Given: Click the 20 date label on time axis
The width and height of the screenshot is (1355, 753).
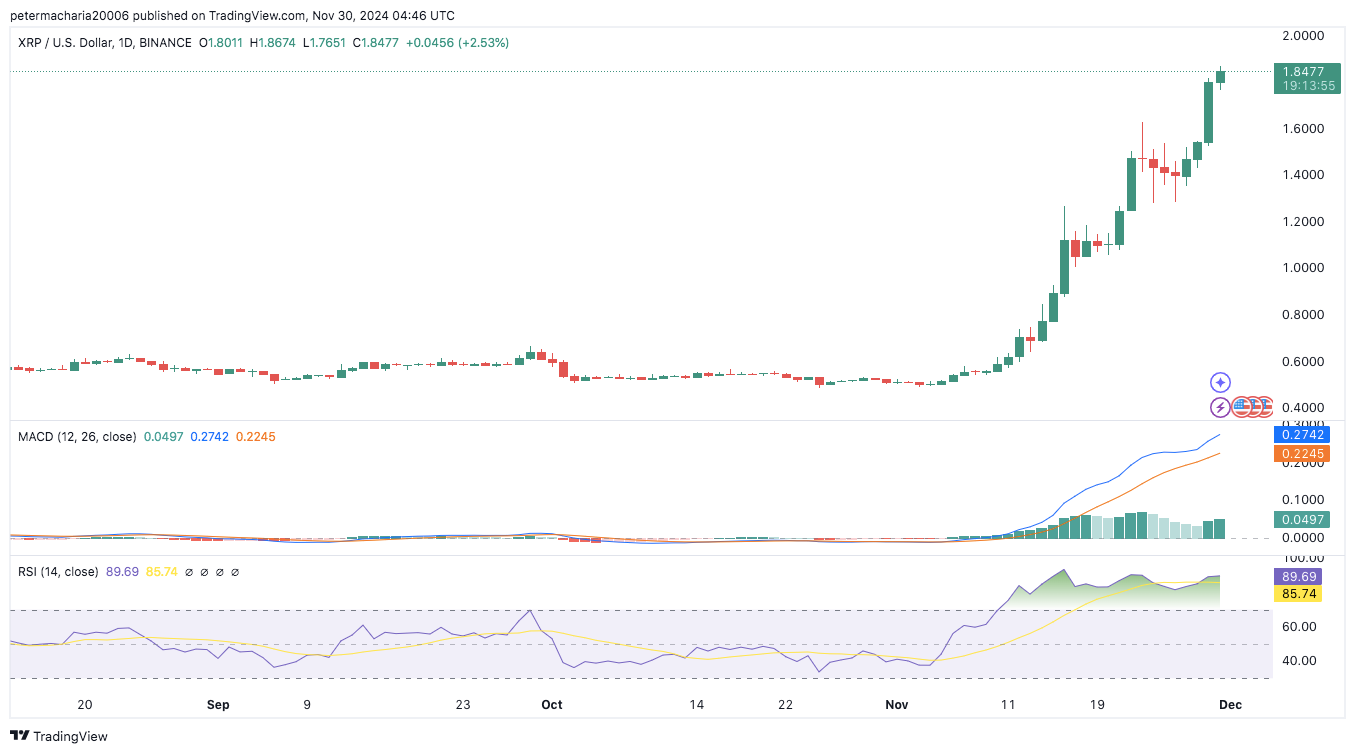Looking at the screenshot, I should click(x=85, y=705).
